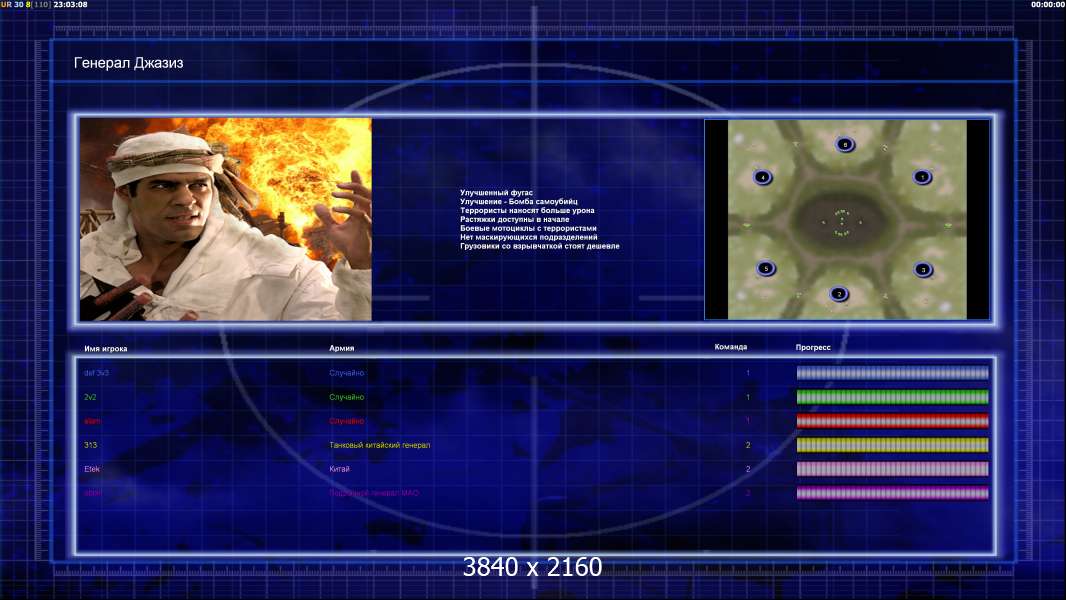The height and width of the screenshot is (600, 1066).
Task: Click the "Команда" column header
Action: point(730,347)
